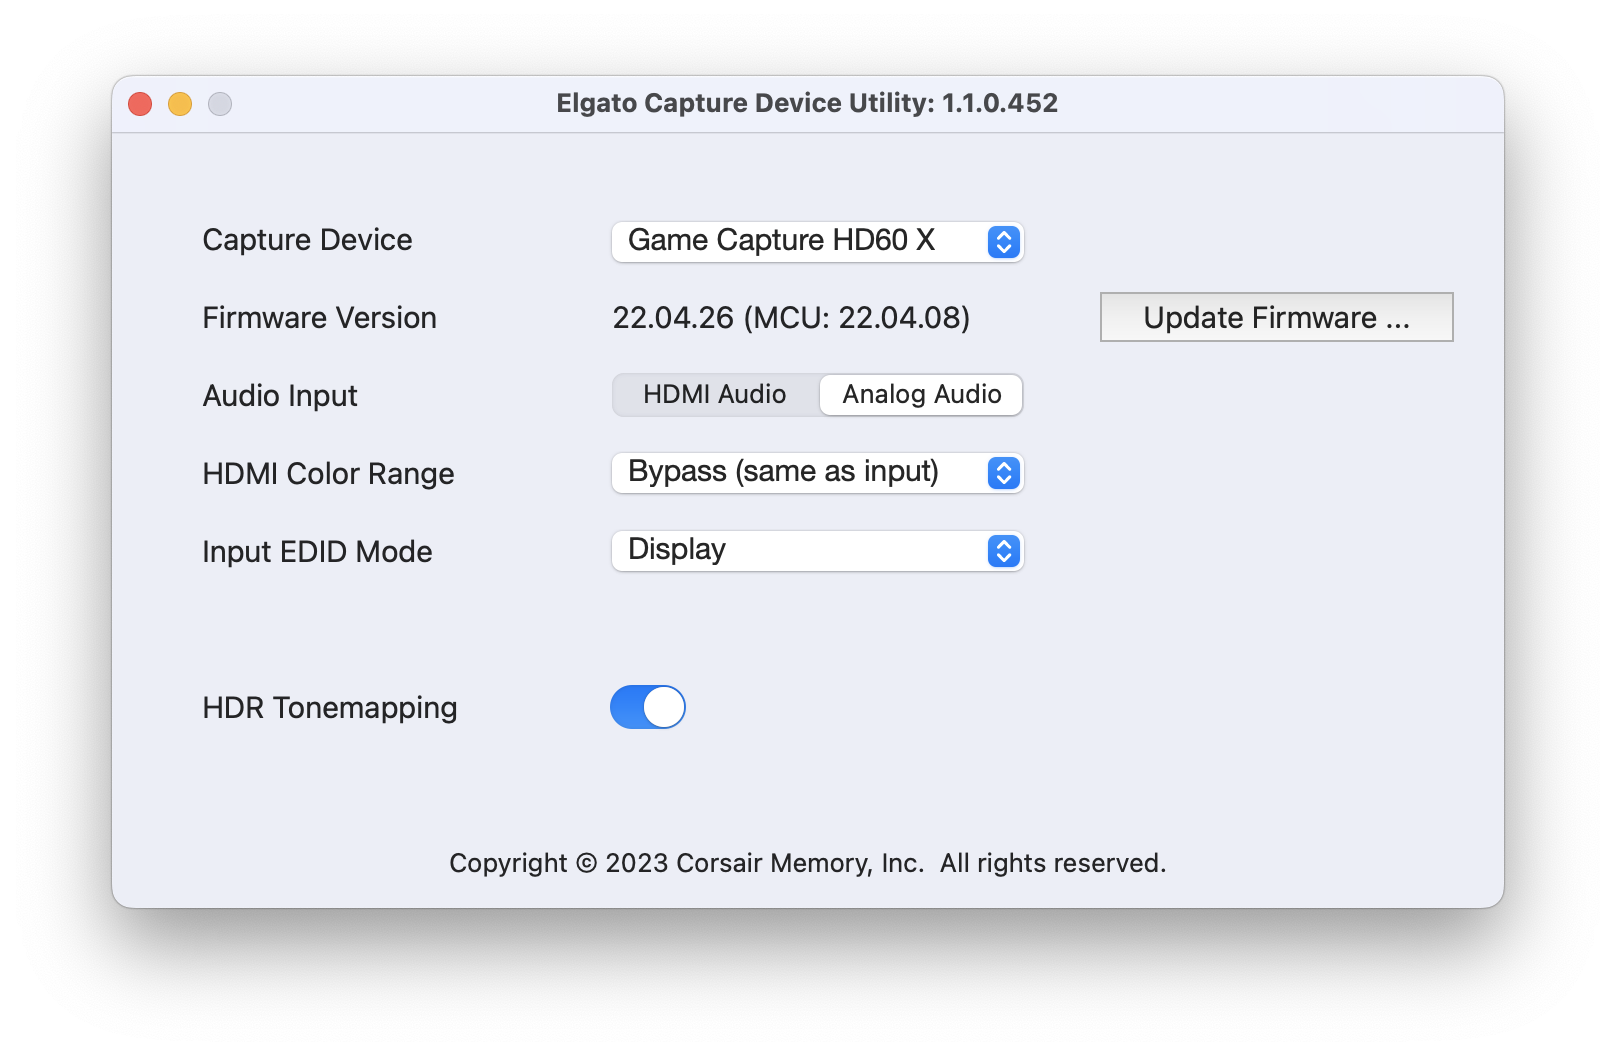Click the Elgato Capture Device Utility title

click(807, 103)
